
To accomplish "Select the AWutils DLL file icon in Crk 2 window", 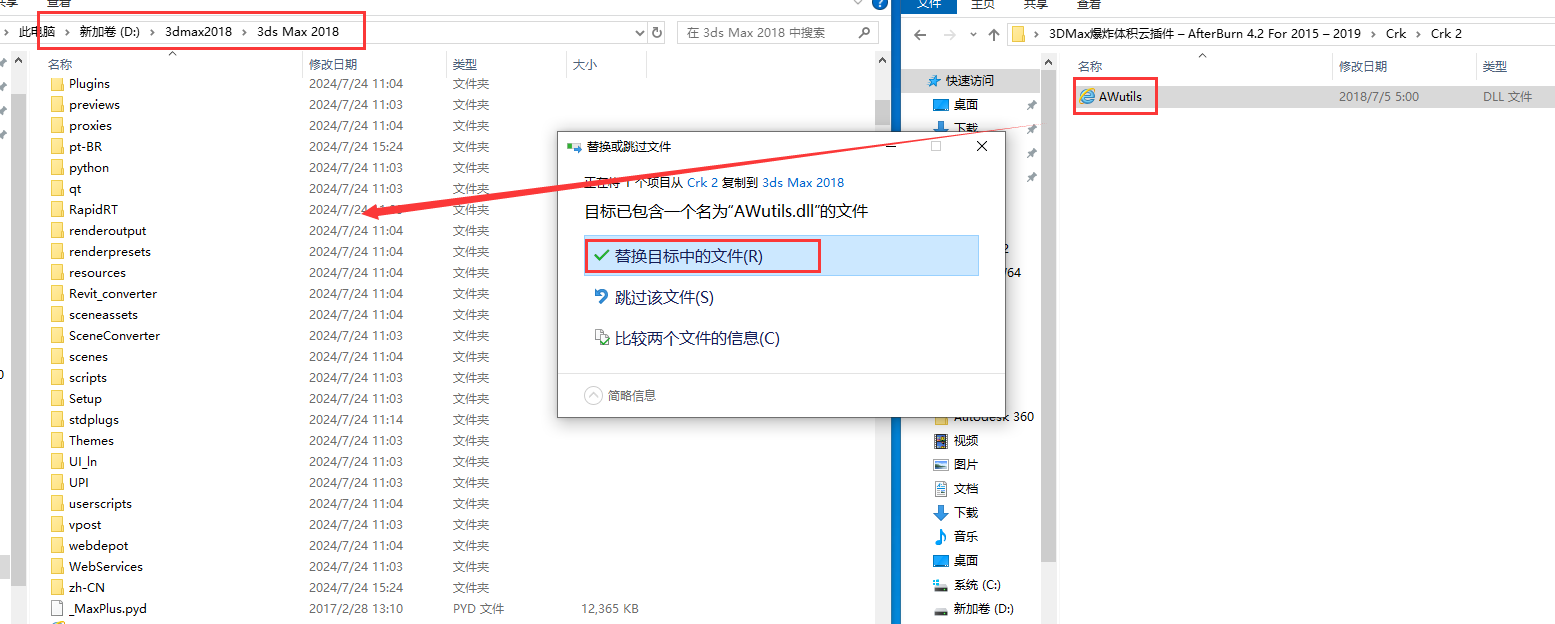I will click(x=1087, y=97).
